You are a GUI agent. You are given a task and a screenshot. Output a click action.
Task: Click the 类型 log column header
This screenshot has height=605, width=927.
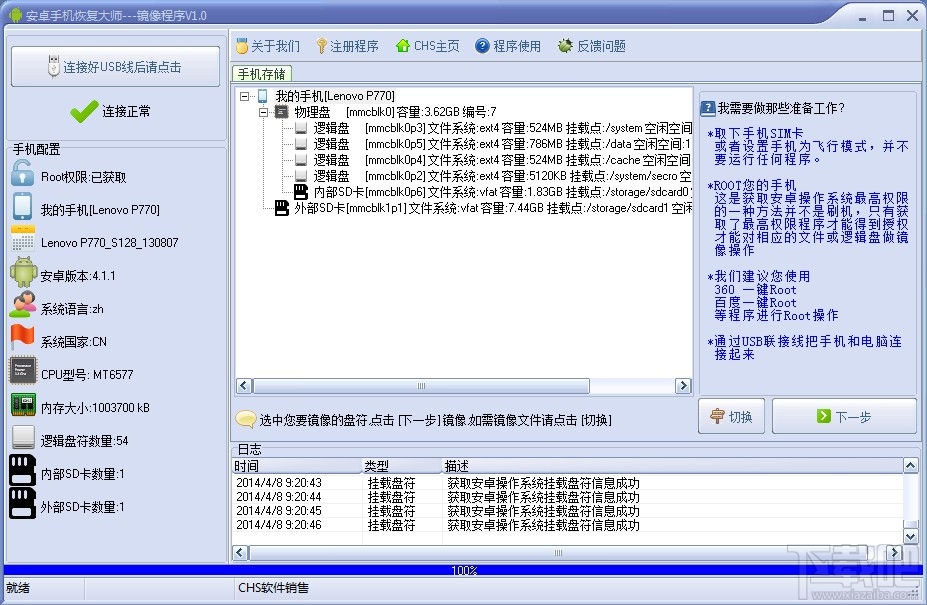pos(402,465)
